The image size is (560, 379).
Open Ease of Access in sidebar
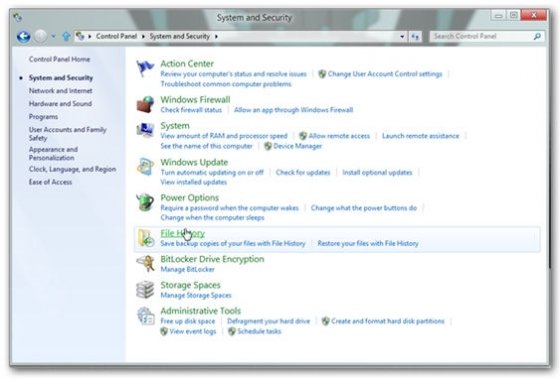[x=50, y=182]
